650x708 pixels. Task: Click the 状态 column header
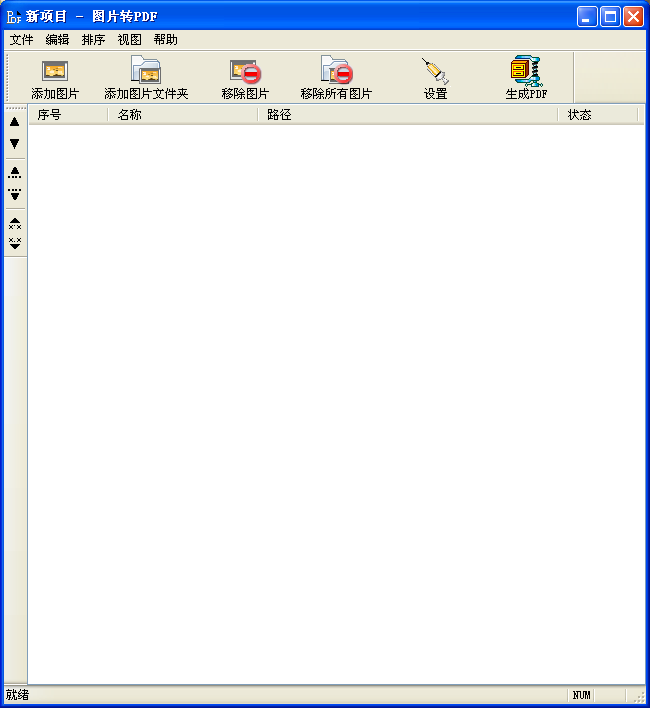(x=598, y=115)
